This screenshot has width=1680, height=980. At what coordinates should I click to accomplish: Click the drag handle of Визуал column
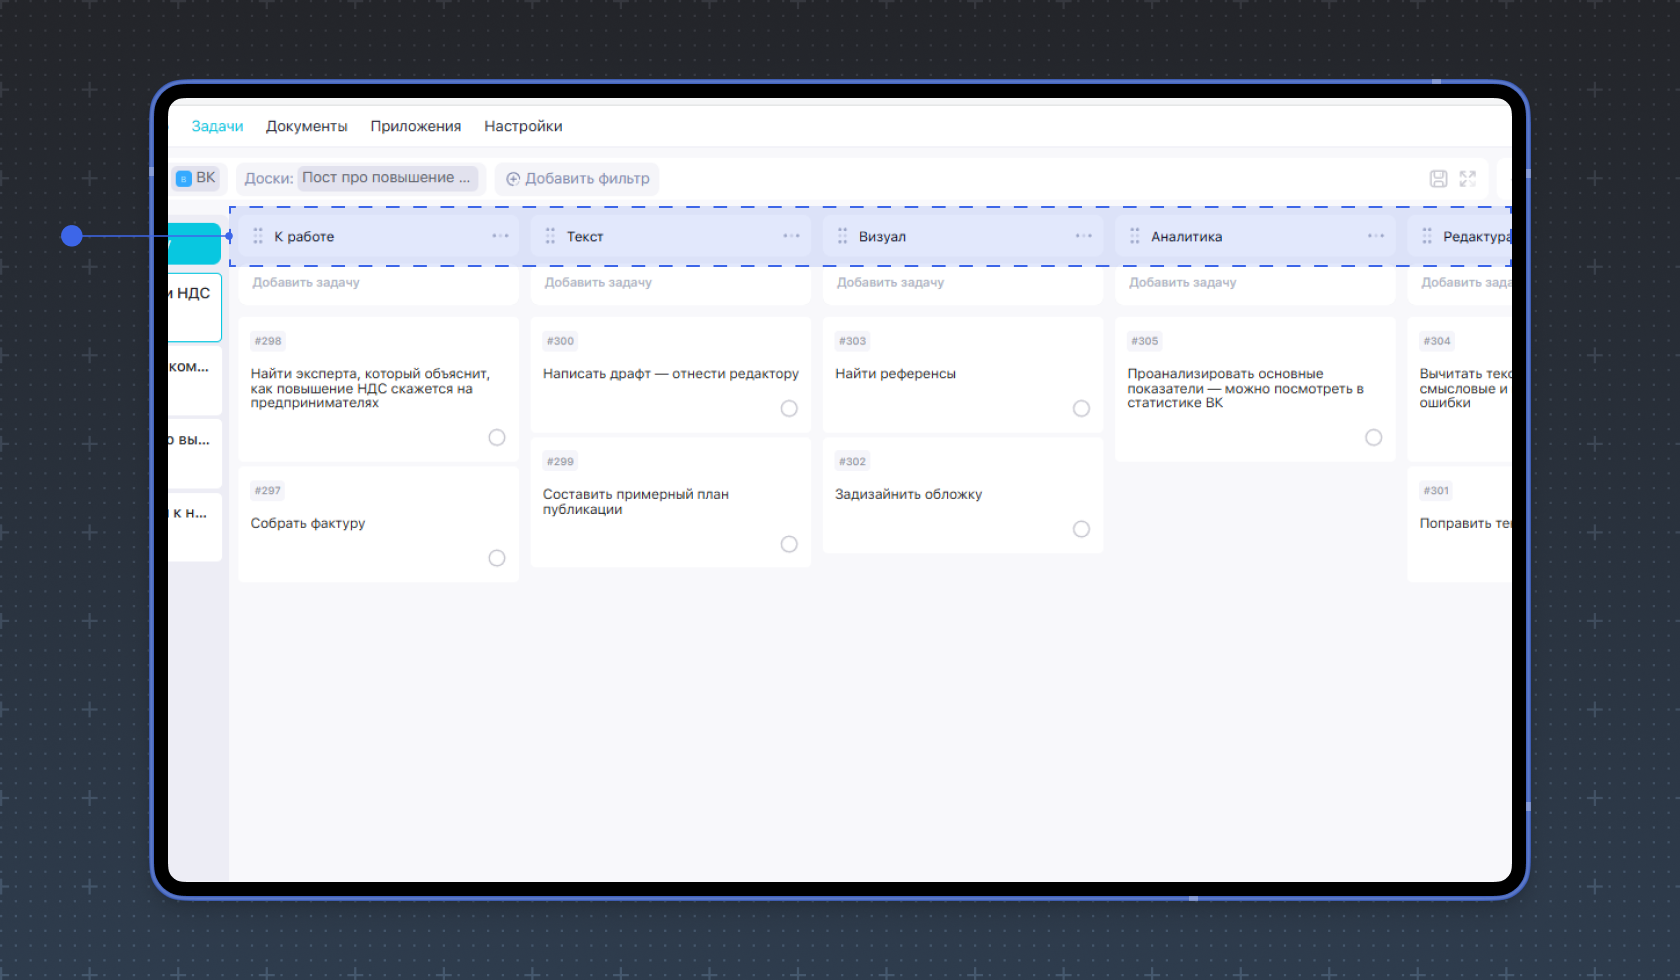[x=842, y=236]
